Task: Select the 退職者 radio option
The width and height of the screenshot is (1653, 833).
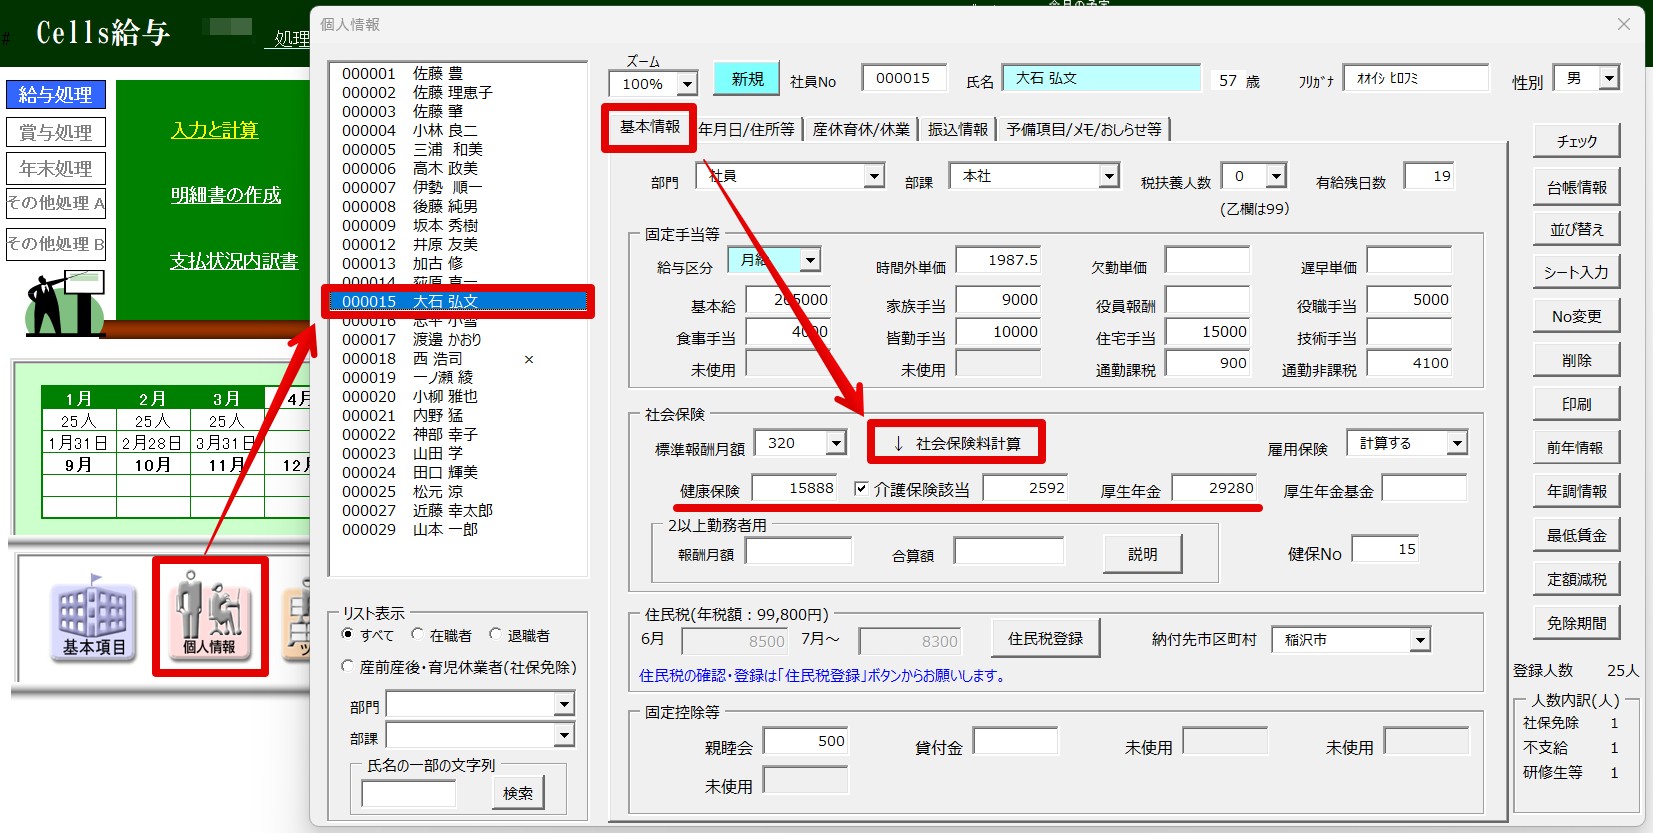Action: 495,635
